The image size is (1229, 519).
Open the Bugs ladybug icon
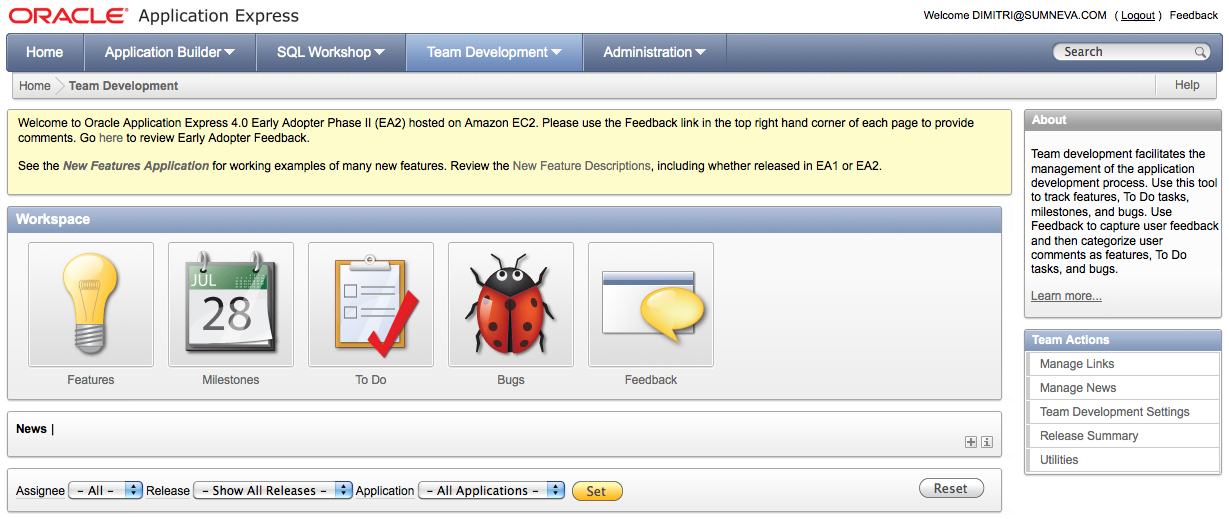point(511,305)
